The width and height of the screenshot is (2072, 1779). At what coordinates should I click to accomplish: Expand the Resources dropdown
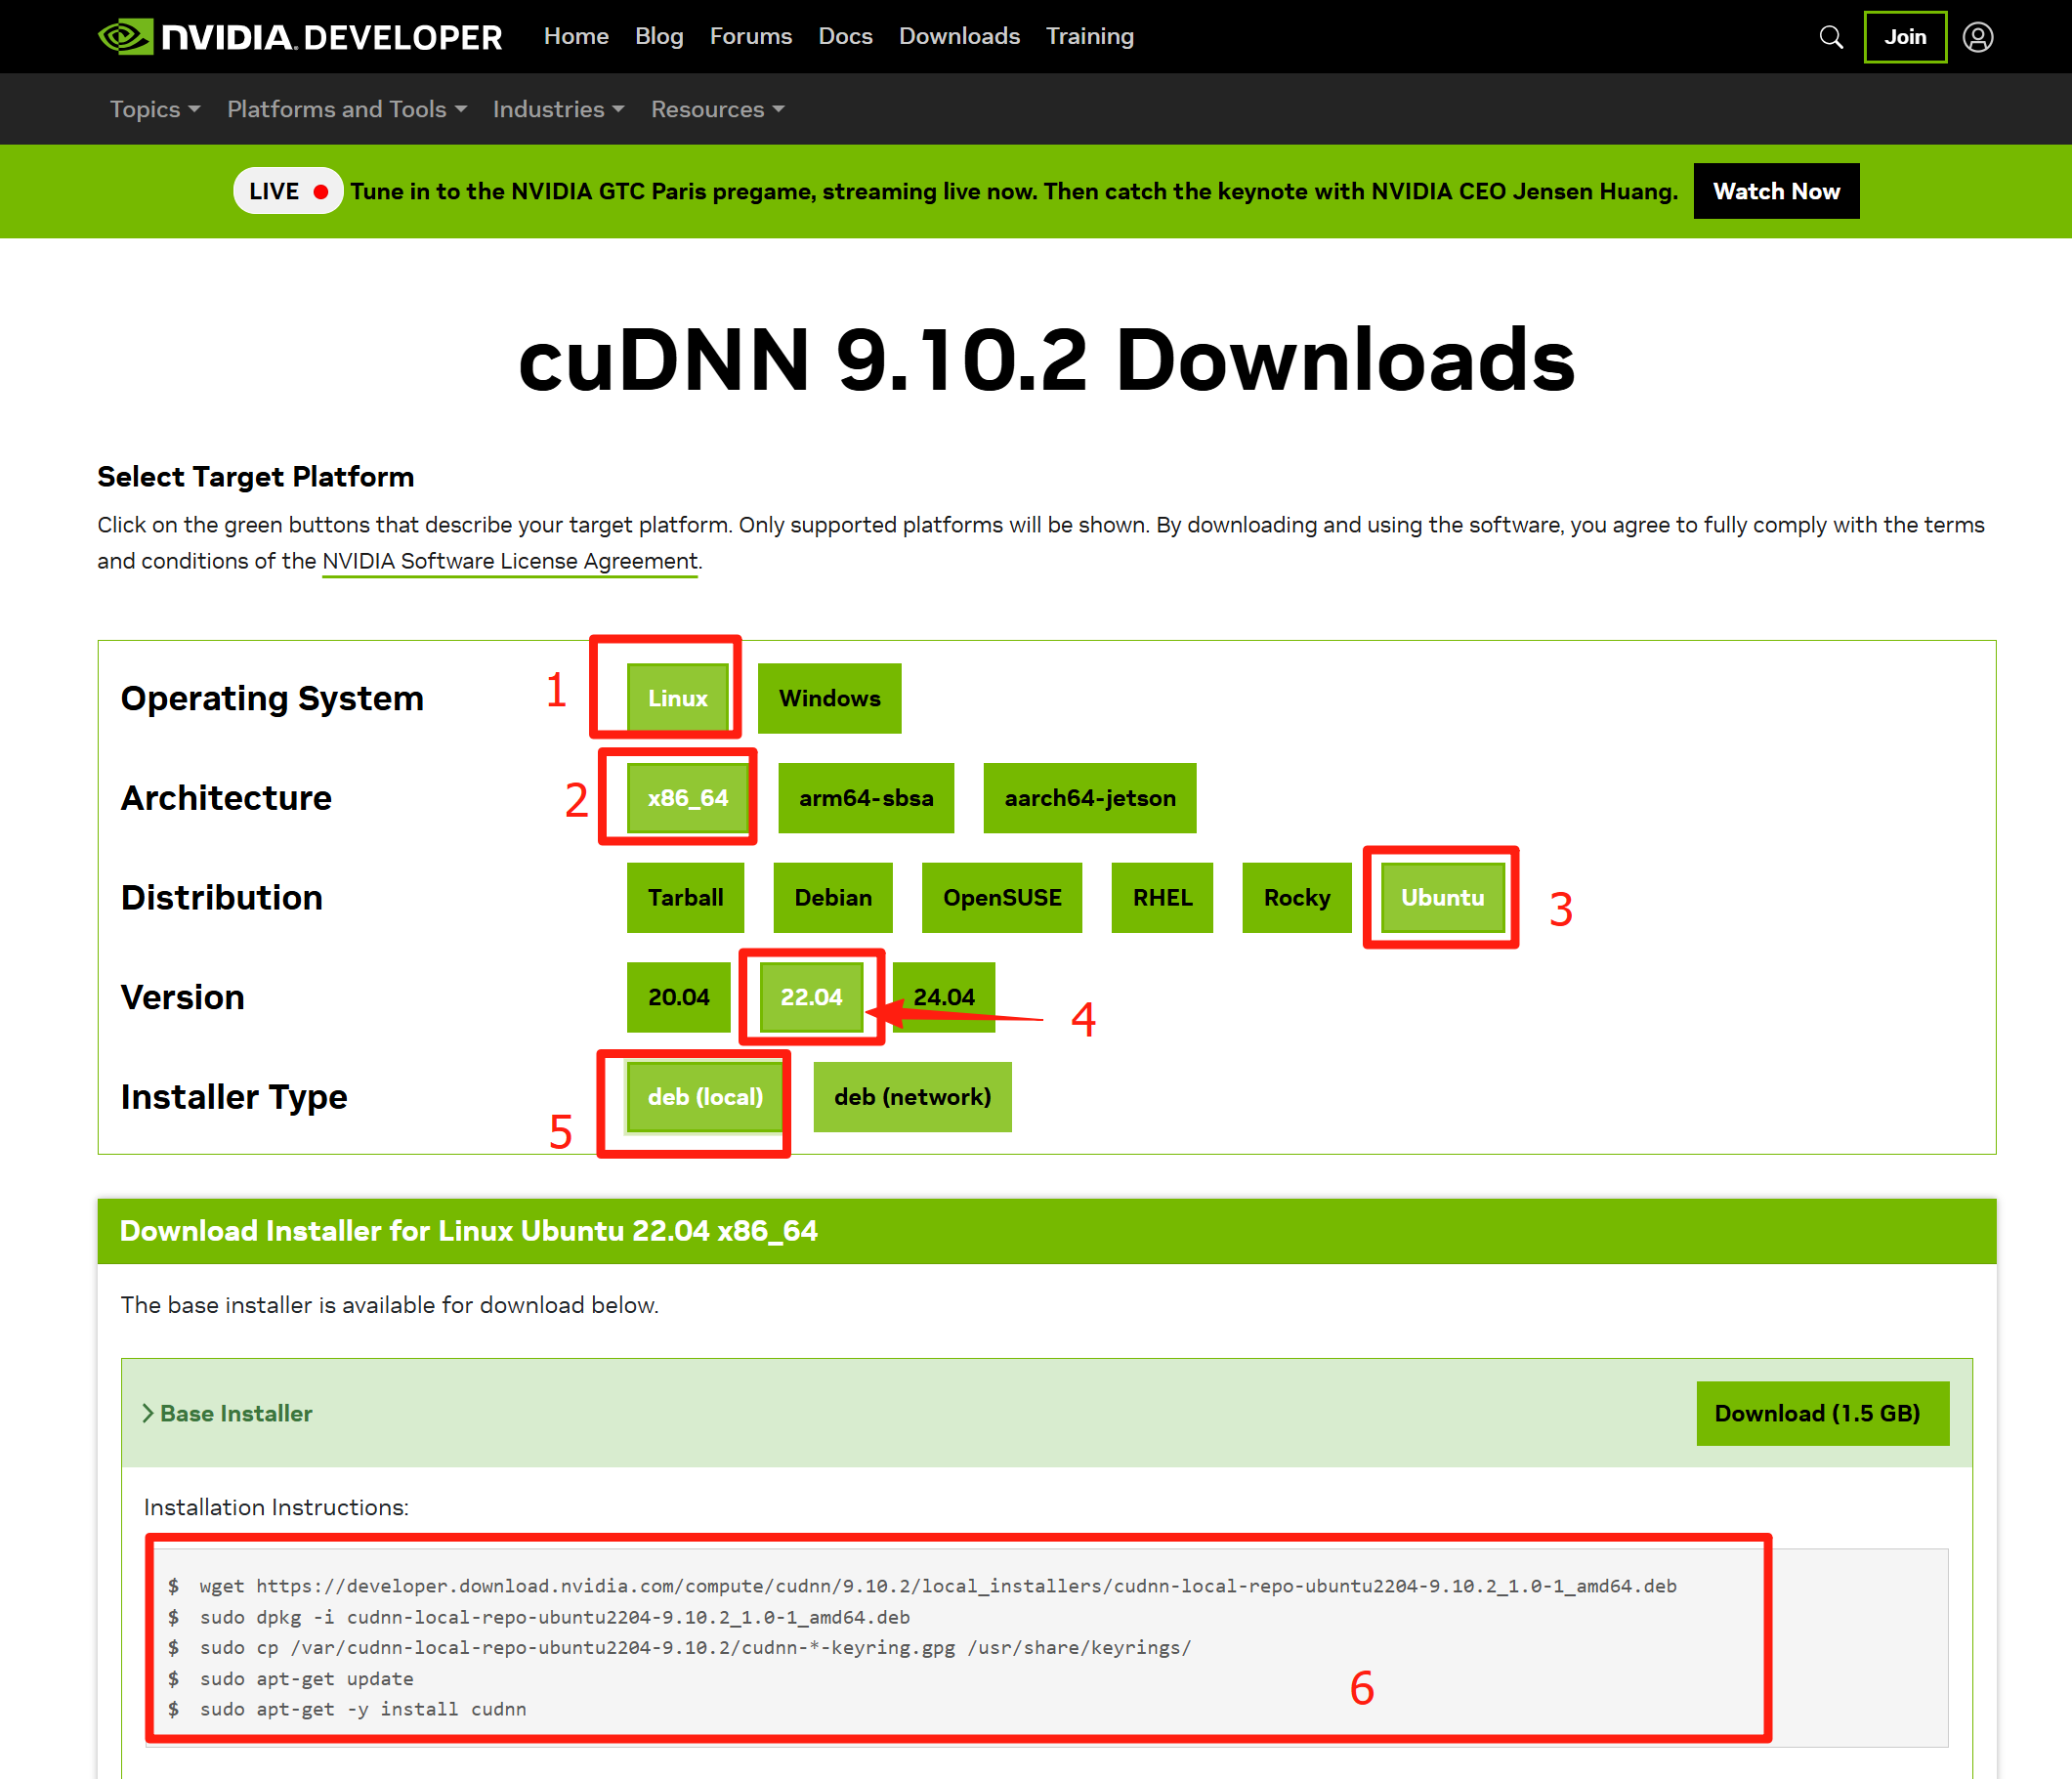717,109
